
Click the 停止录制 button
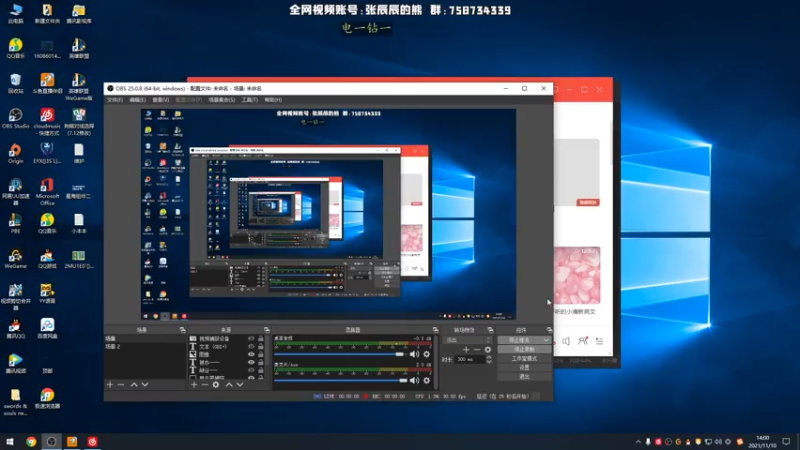(x=524, y=349)
